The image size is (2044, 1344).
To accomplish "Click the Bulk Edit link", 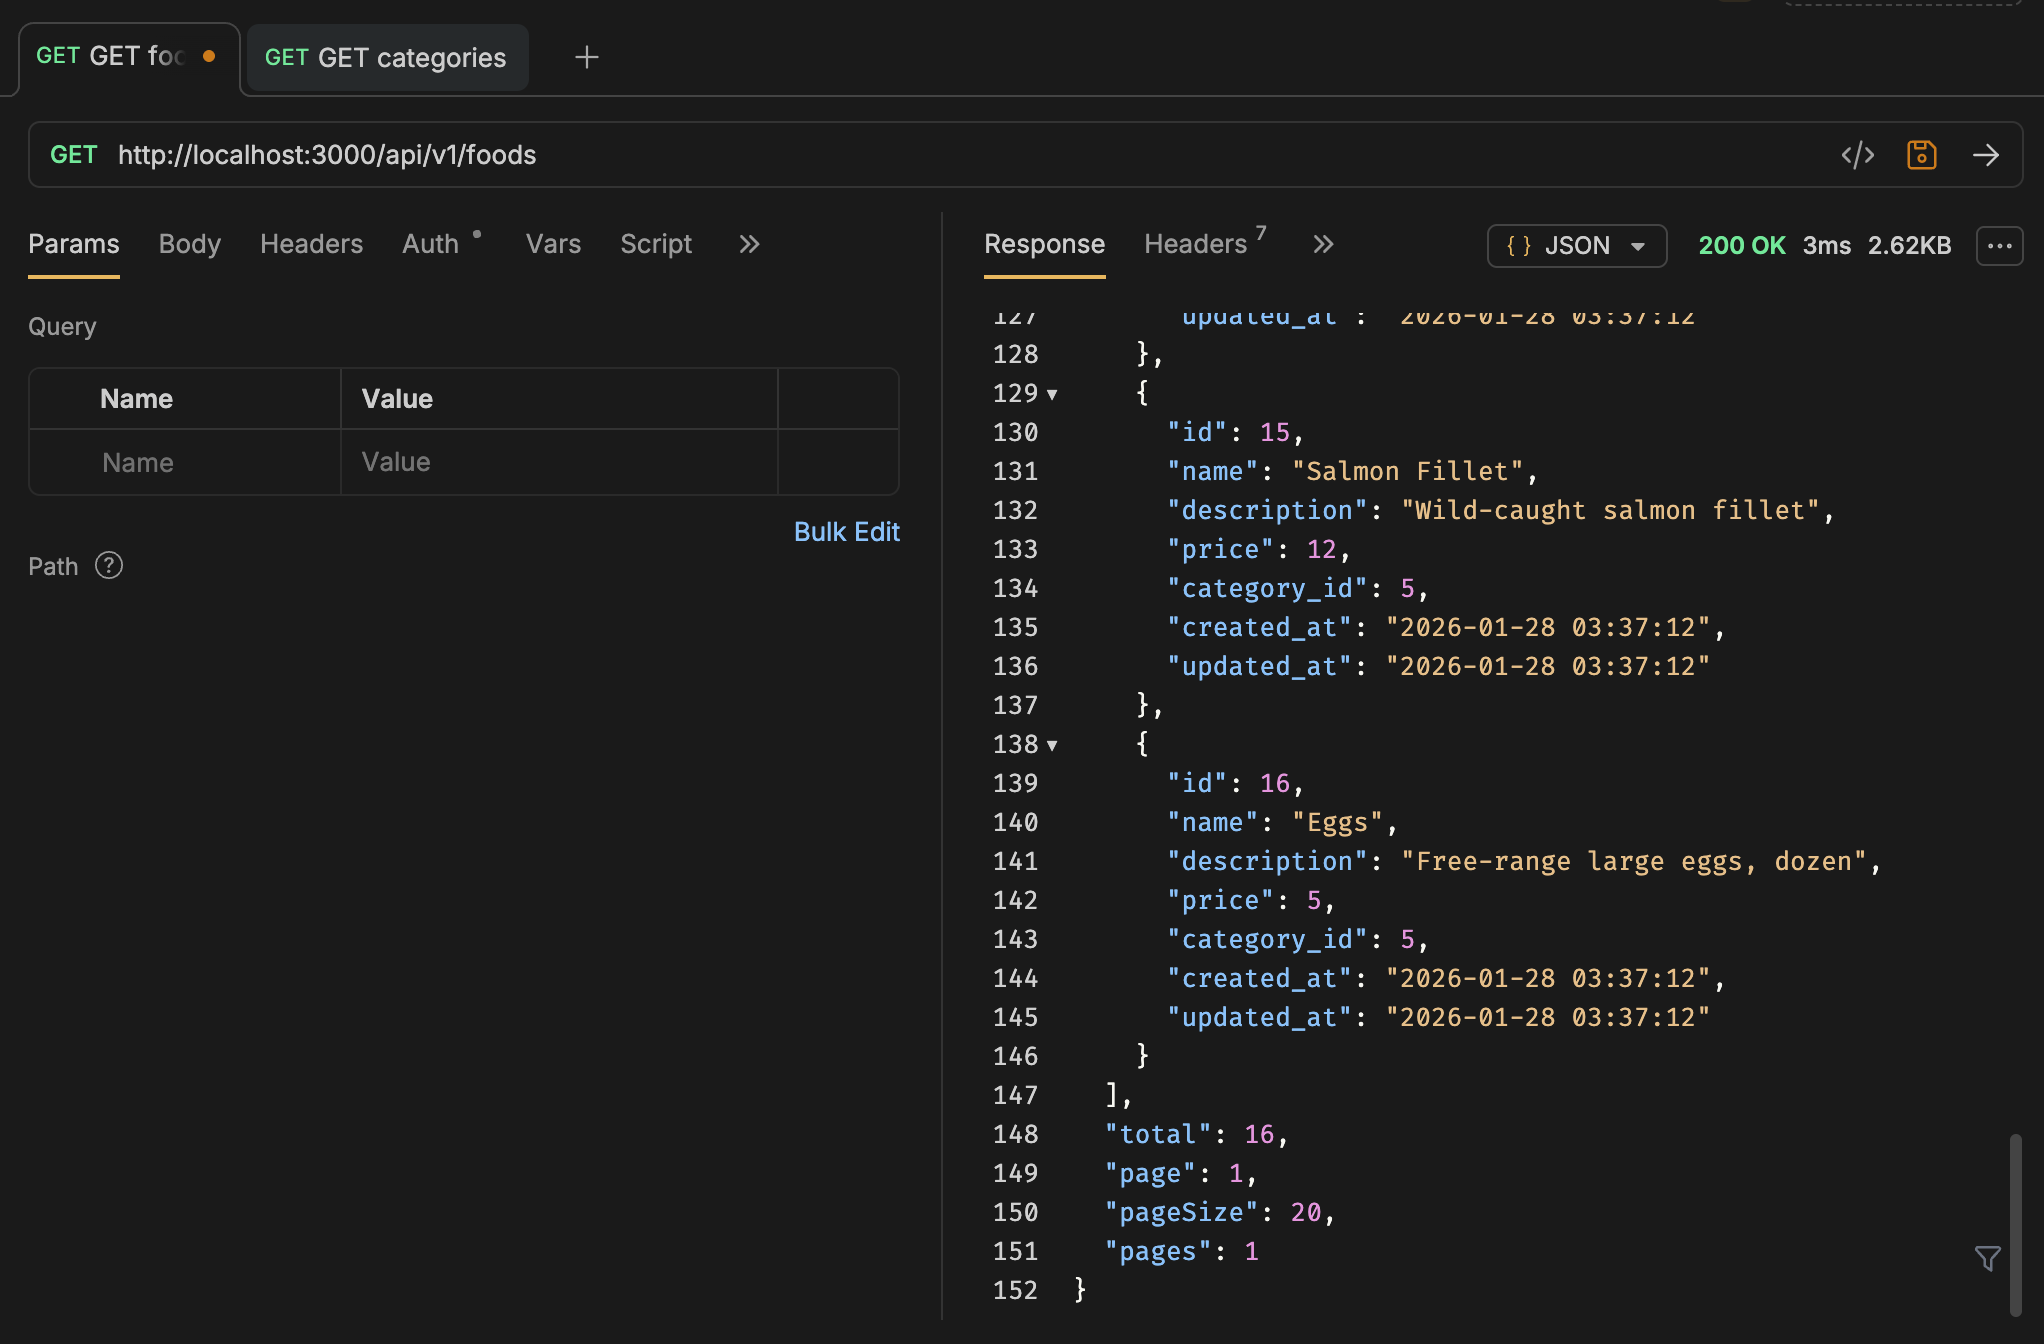I will pyautogui.click(x=846, y=532).
